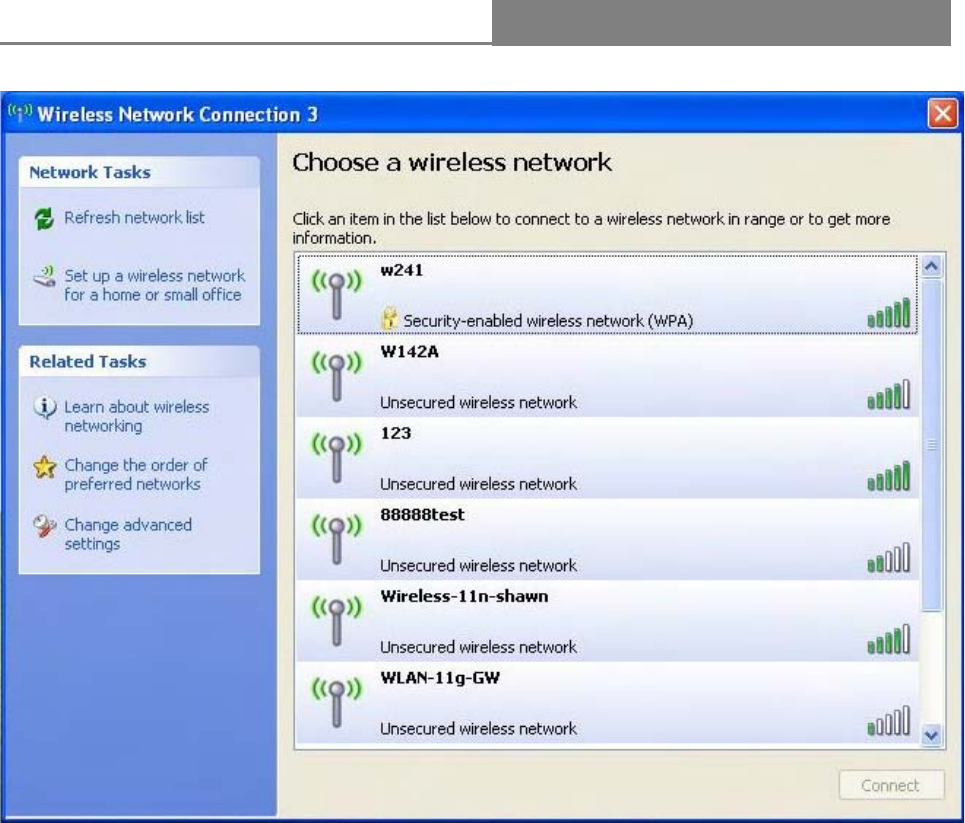965x823 pixels.
Task: Click 'Unsecured wireless network' under 88888test
Action: 478,566
